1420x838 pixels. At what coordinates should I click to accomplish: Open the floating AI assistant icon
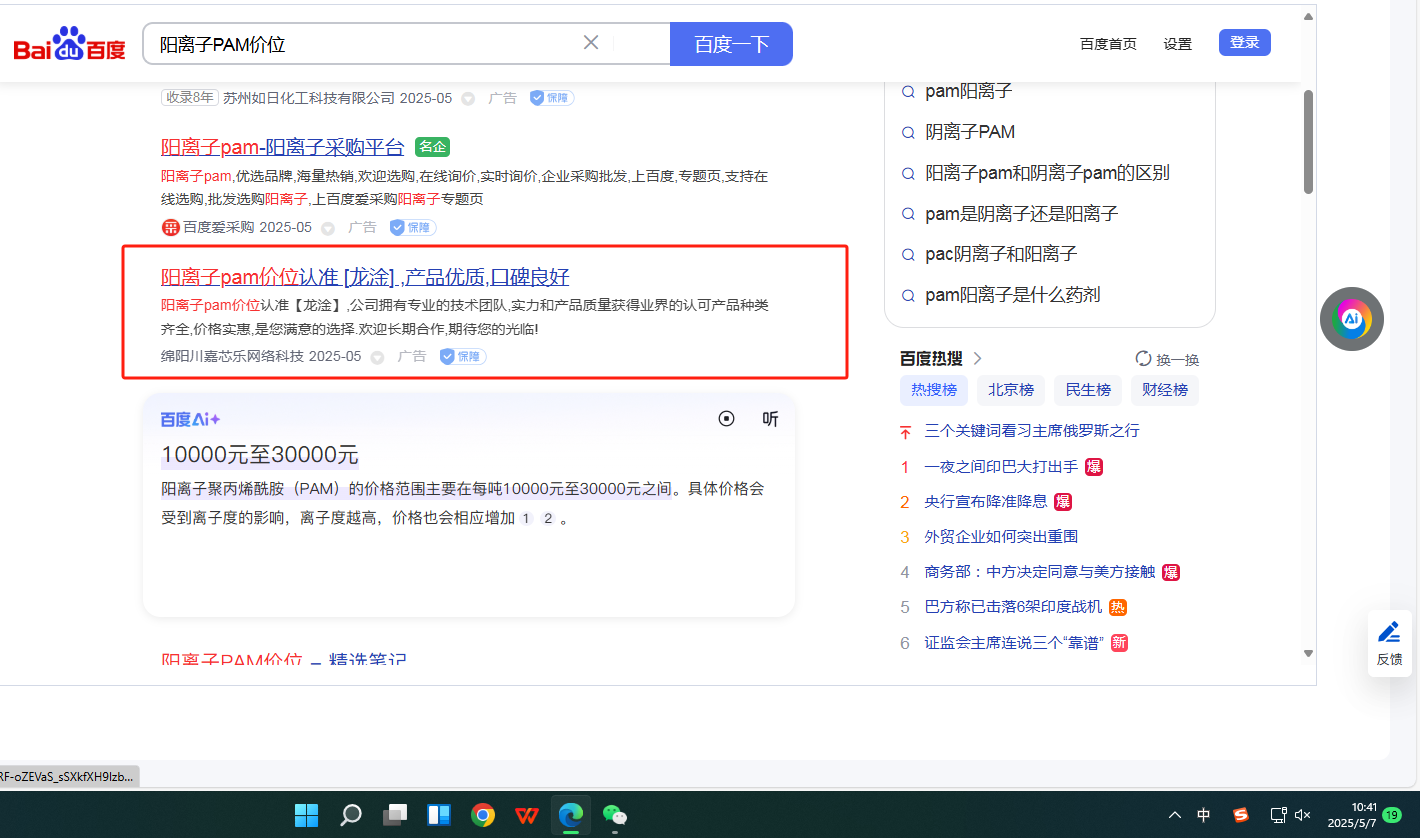point(1351,319)
